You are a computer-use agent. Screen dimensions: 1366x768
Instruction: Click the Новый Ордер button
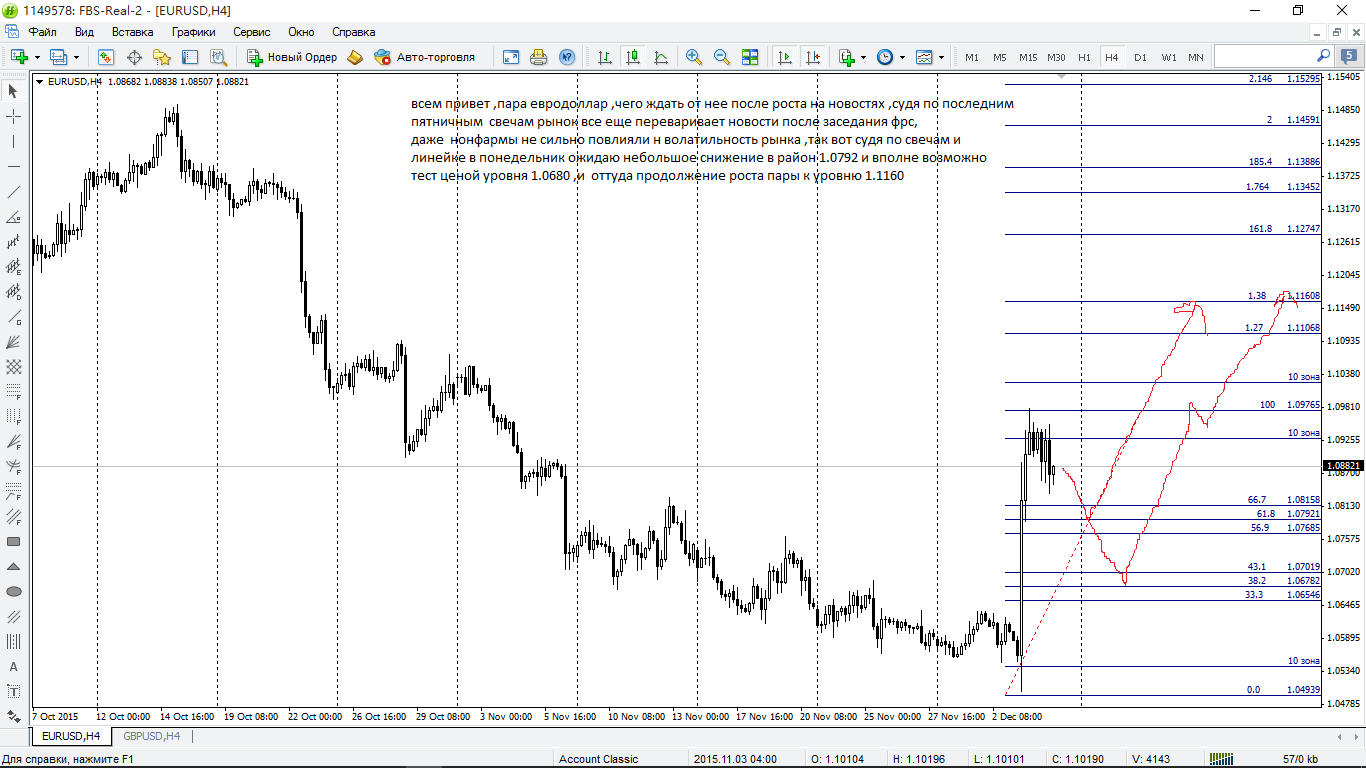[292, 57]
